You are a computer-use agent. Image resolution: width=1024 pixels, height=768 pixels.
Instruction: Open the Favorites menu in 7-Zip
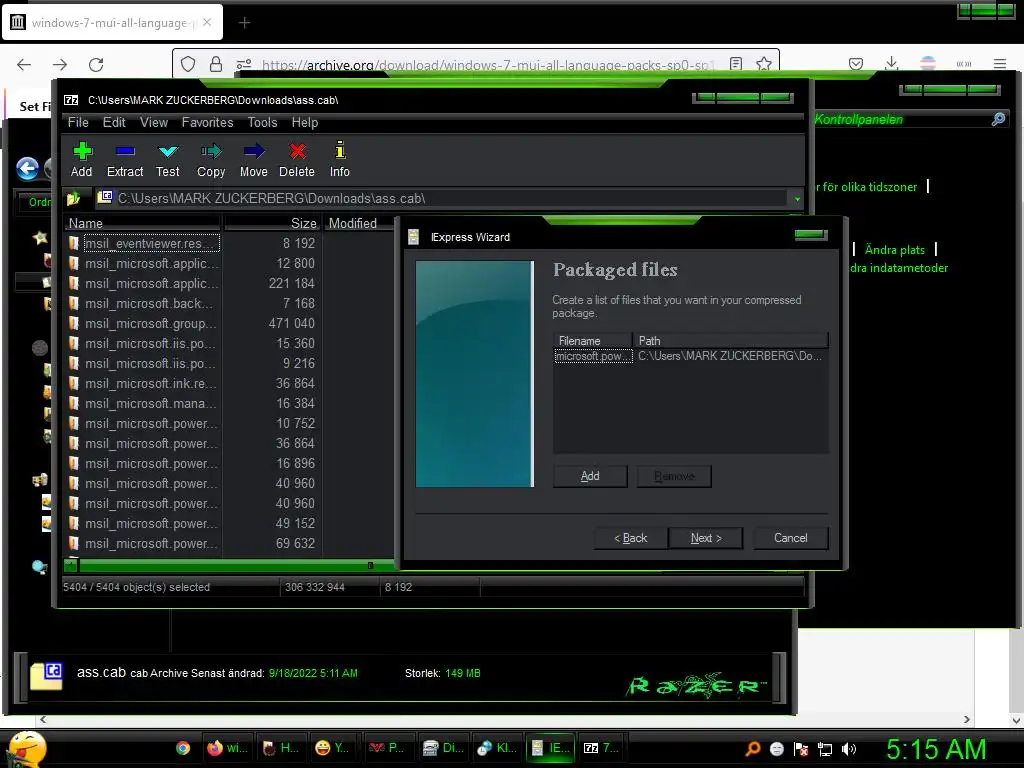coord(207,122)
